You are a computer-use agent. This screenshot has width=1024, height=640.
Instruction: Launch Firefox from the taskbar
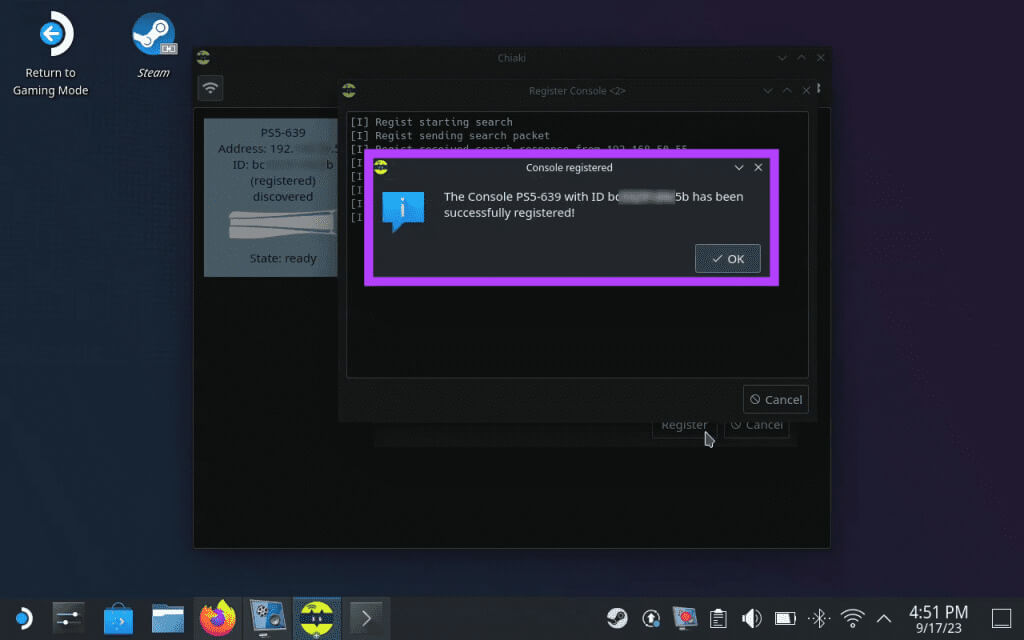pos(217,618)
